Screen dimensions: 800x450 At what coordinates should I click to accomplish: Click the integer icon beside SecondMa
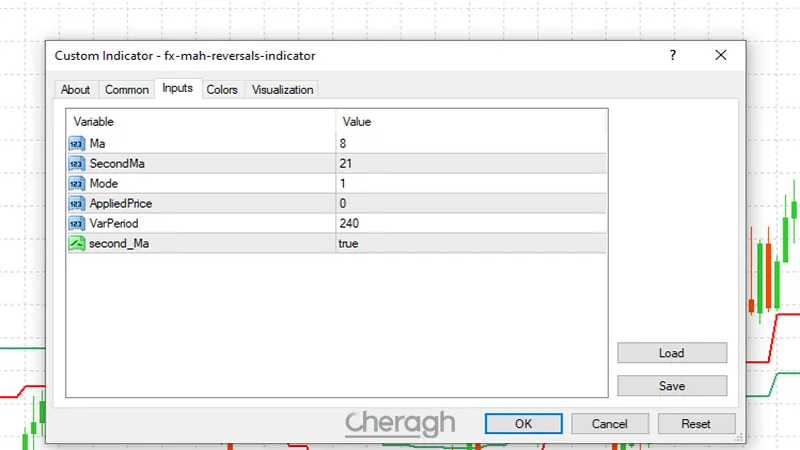click(77, 163)
